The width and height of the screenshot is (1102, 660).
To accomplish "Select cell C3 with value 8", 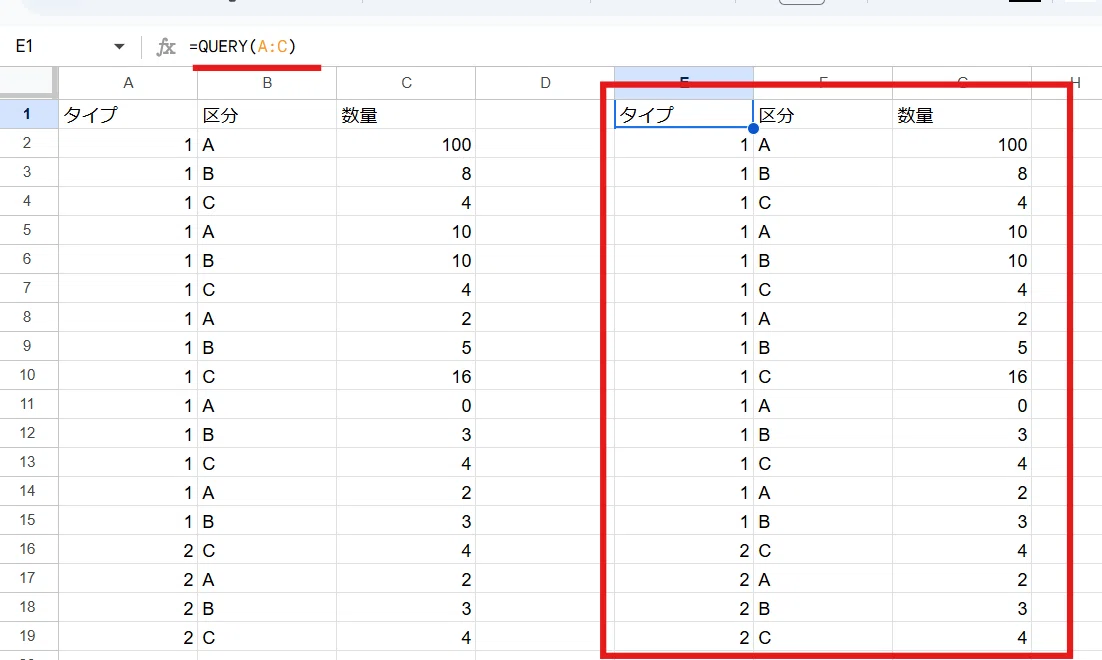I will click(x=406, y=172).
